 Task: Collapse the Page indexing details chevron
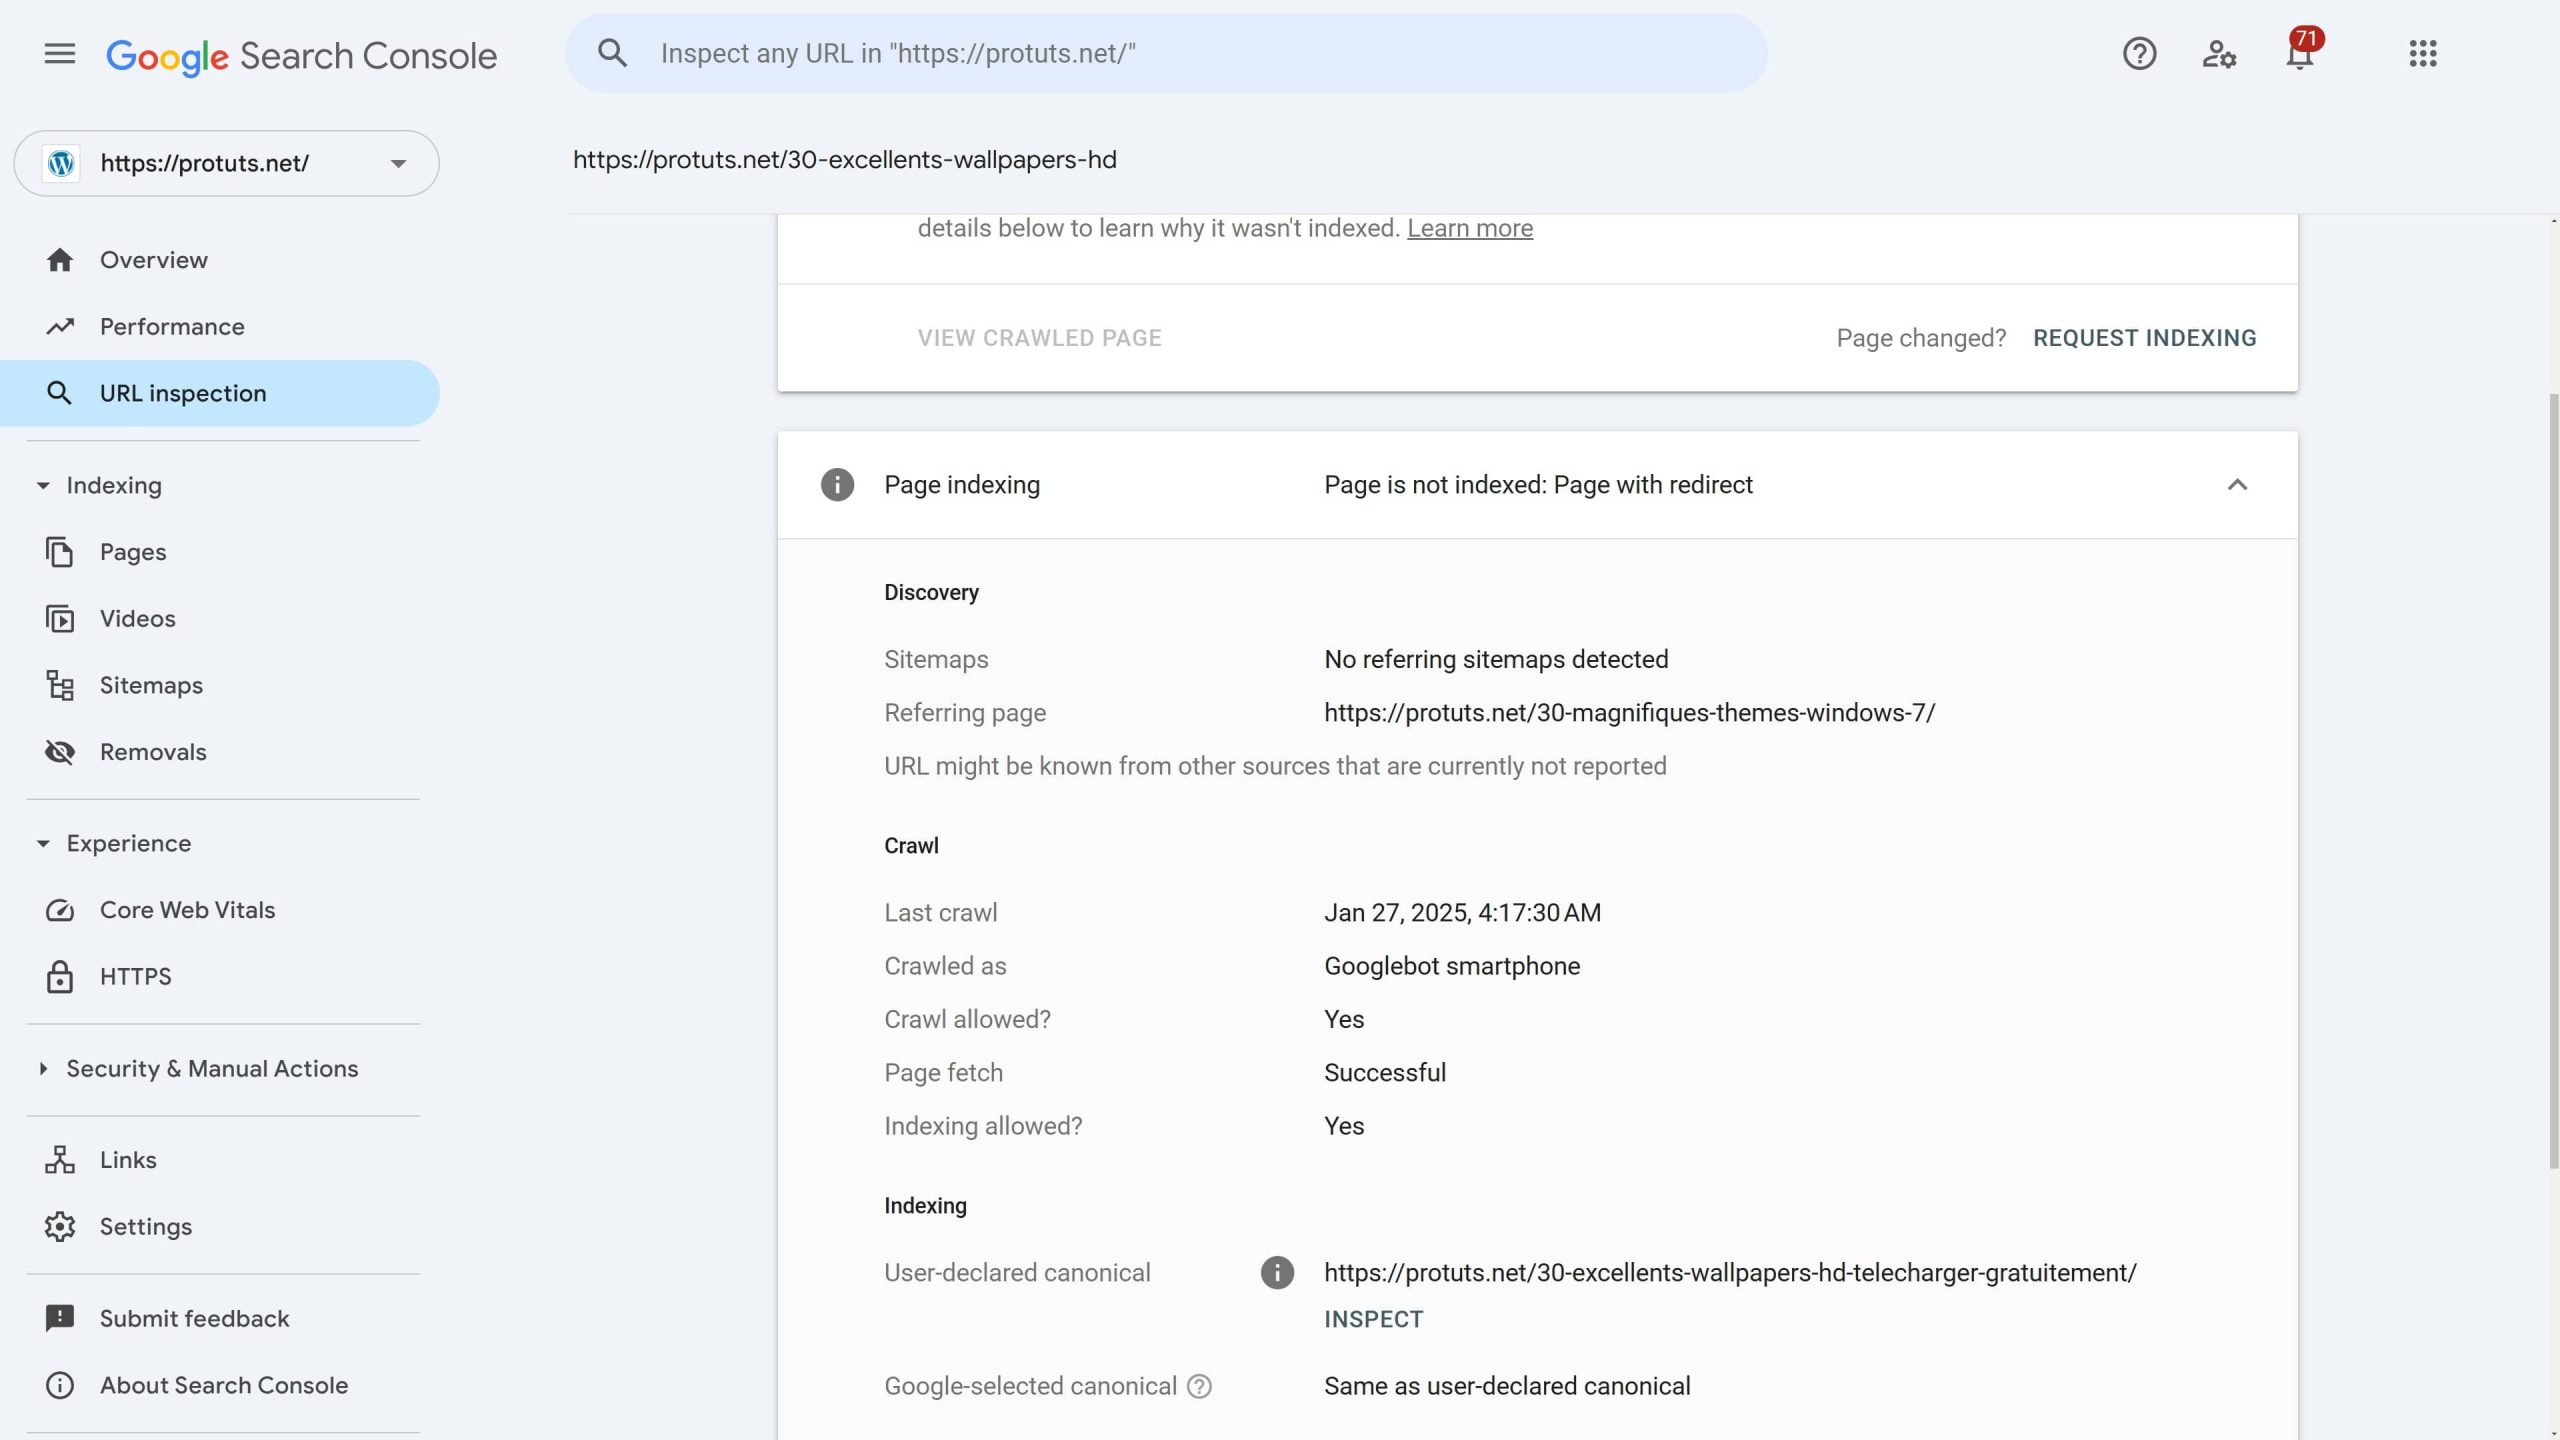coord(2237,485)
